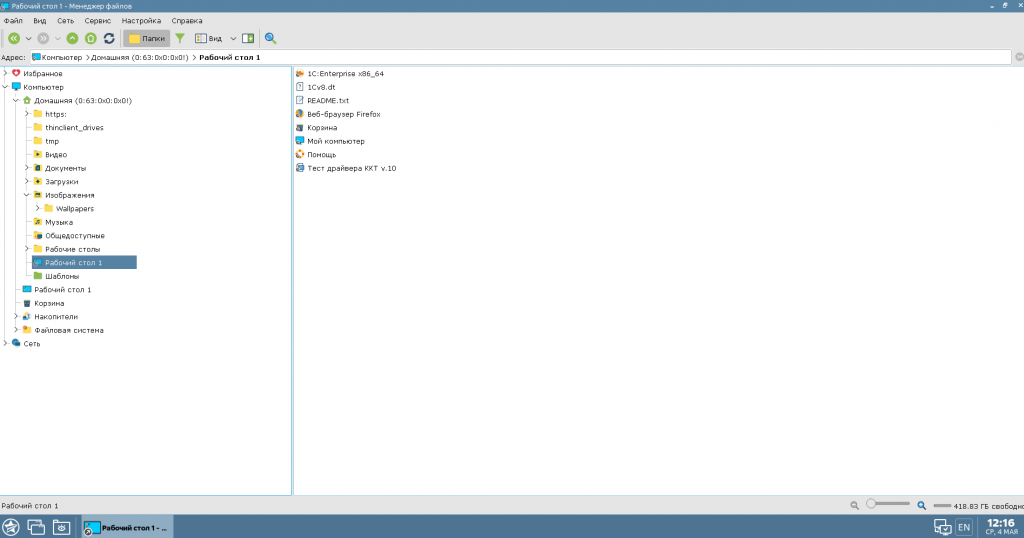This screenshot has height=538, width=1024.
Task: Click the zoom in magnifier in status bar
Action: (921, 505)
